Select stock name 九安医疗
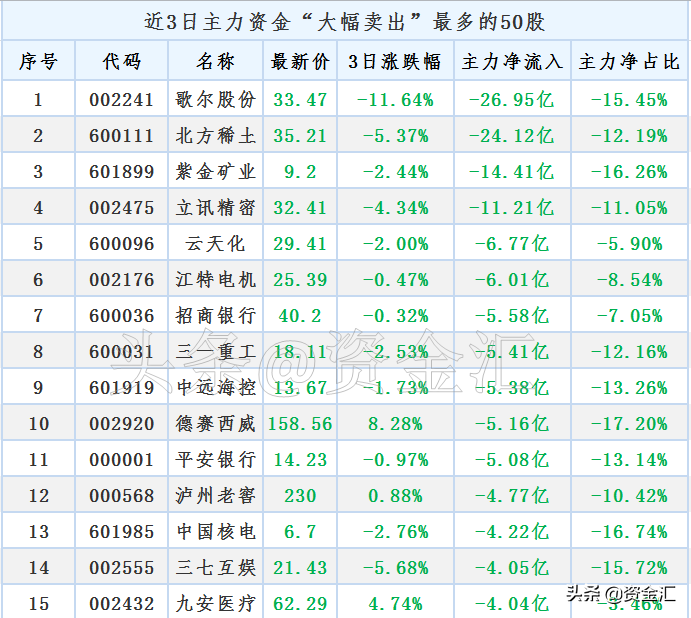Viewport: 691px width, 618px height. [x=215, y=604]
